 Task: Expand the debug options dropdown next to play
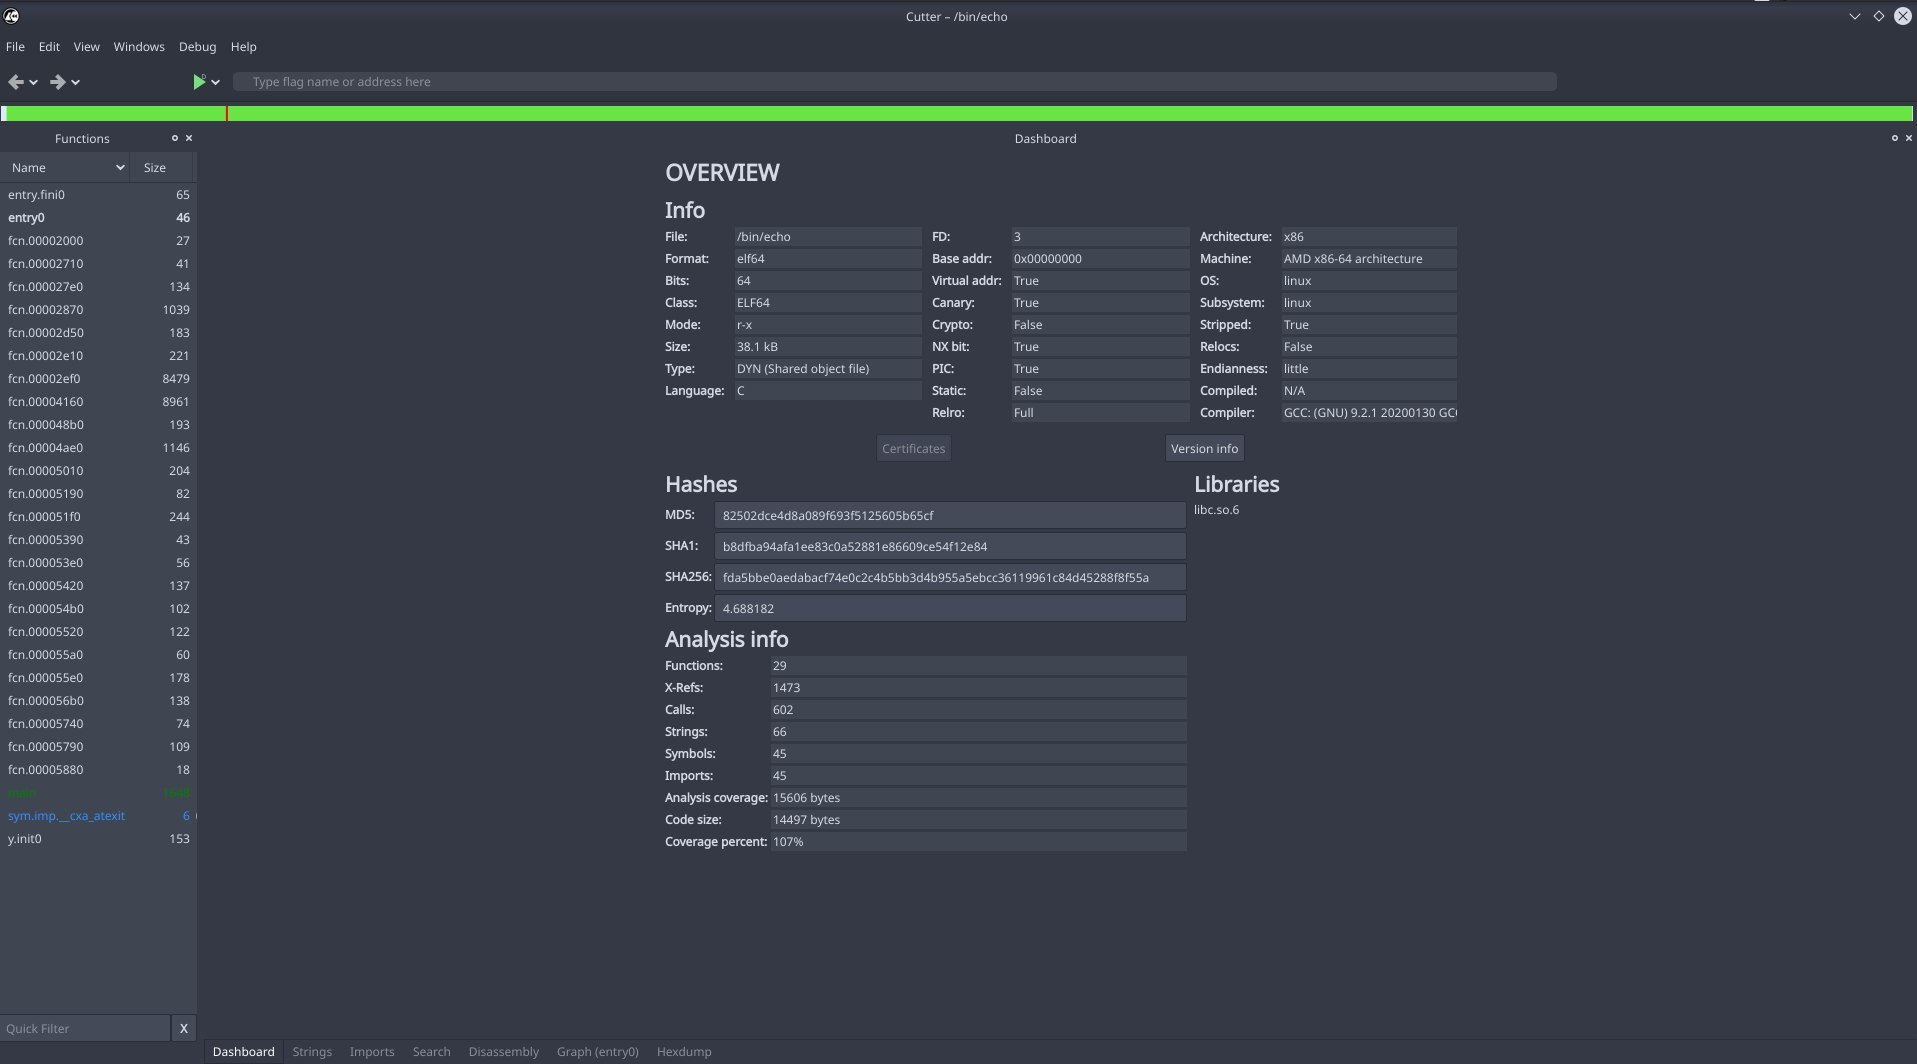(x=215, y=82)
